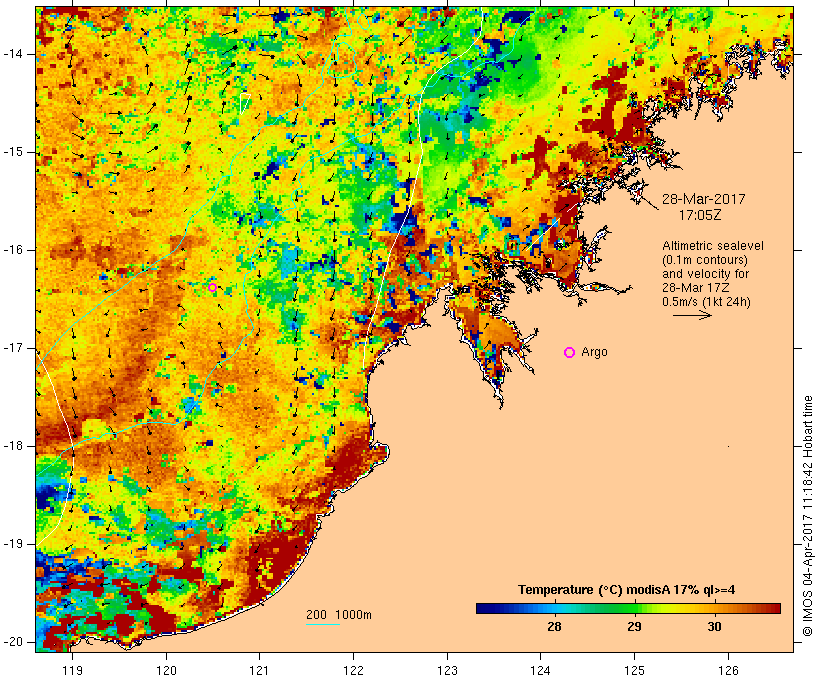Click the longitude axis label '124'
The width and height of the screenshot is (820, 680).
pos(540,671)
